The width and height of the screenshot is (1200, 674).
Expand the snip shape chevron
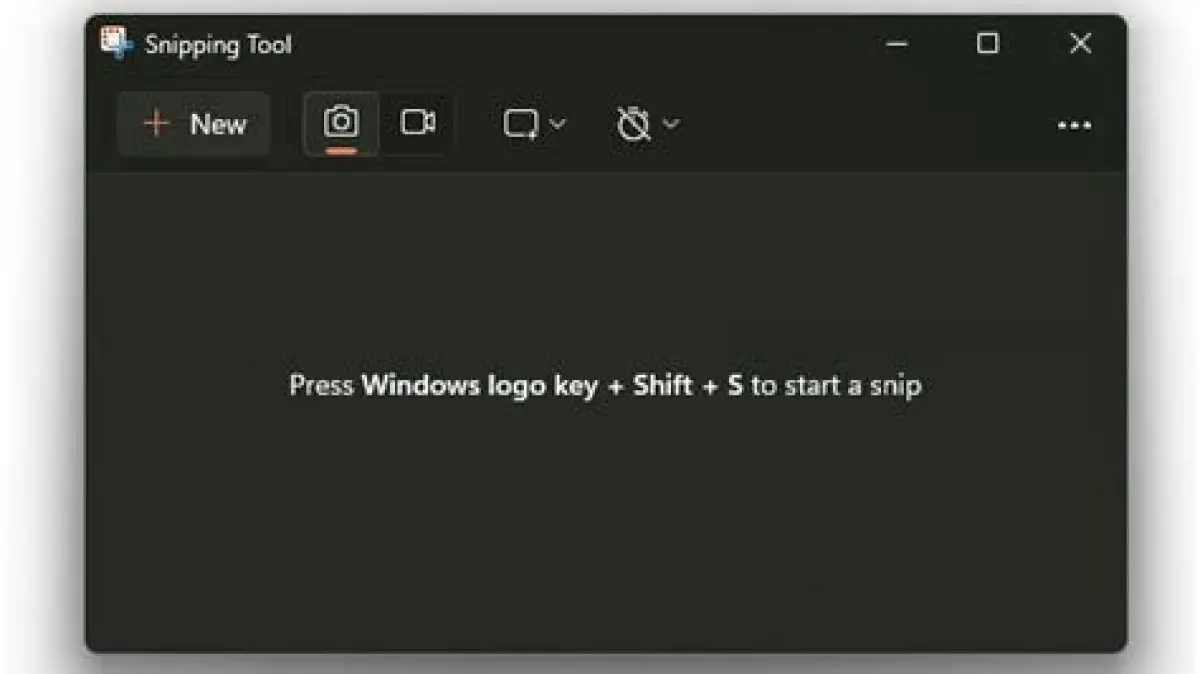(x=558, y=124)
